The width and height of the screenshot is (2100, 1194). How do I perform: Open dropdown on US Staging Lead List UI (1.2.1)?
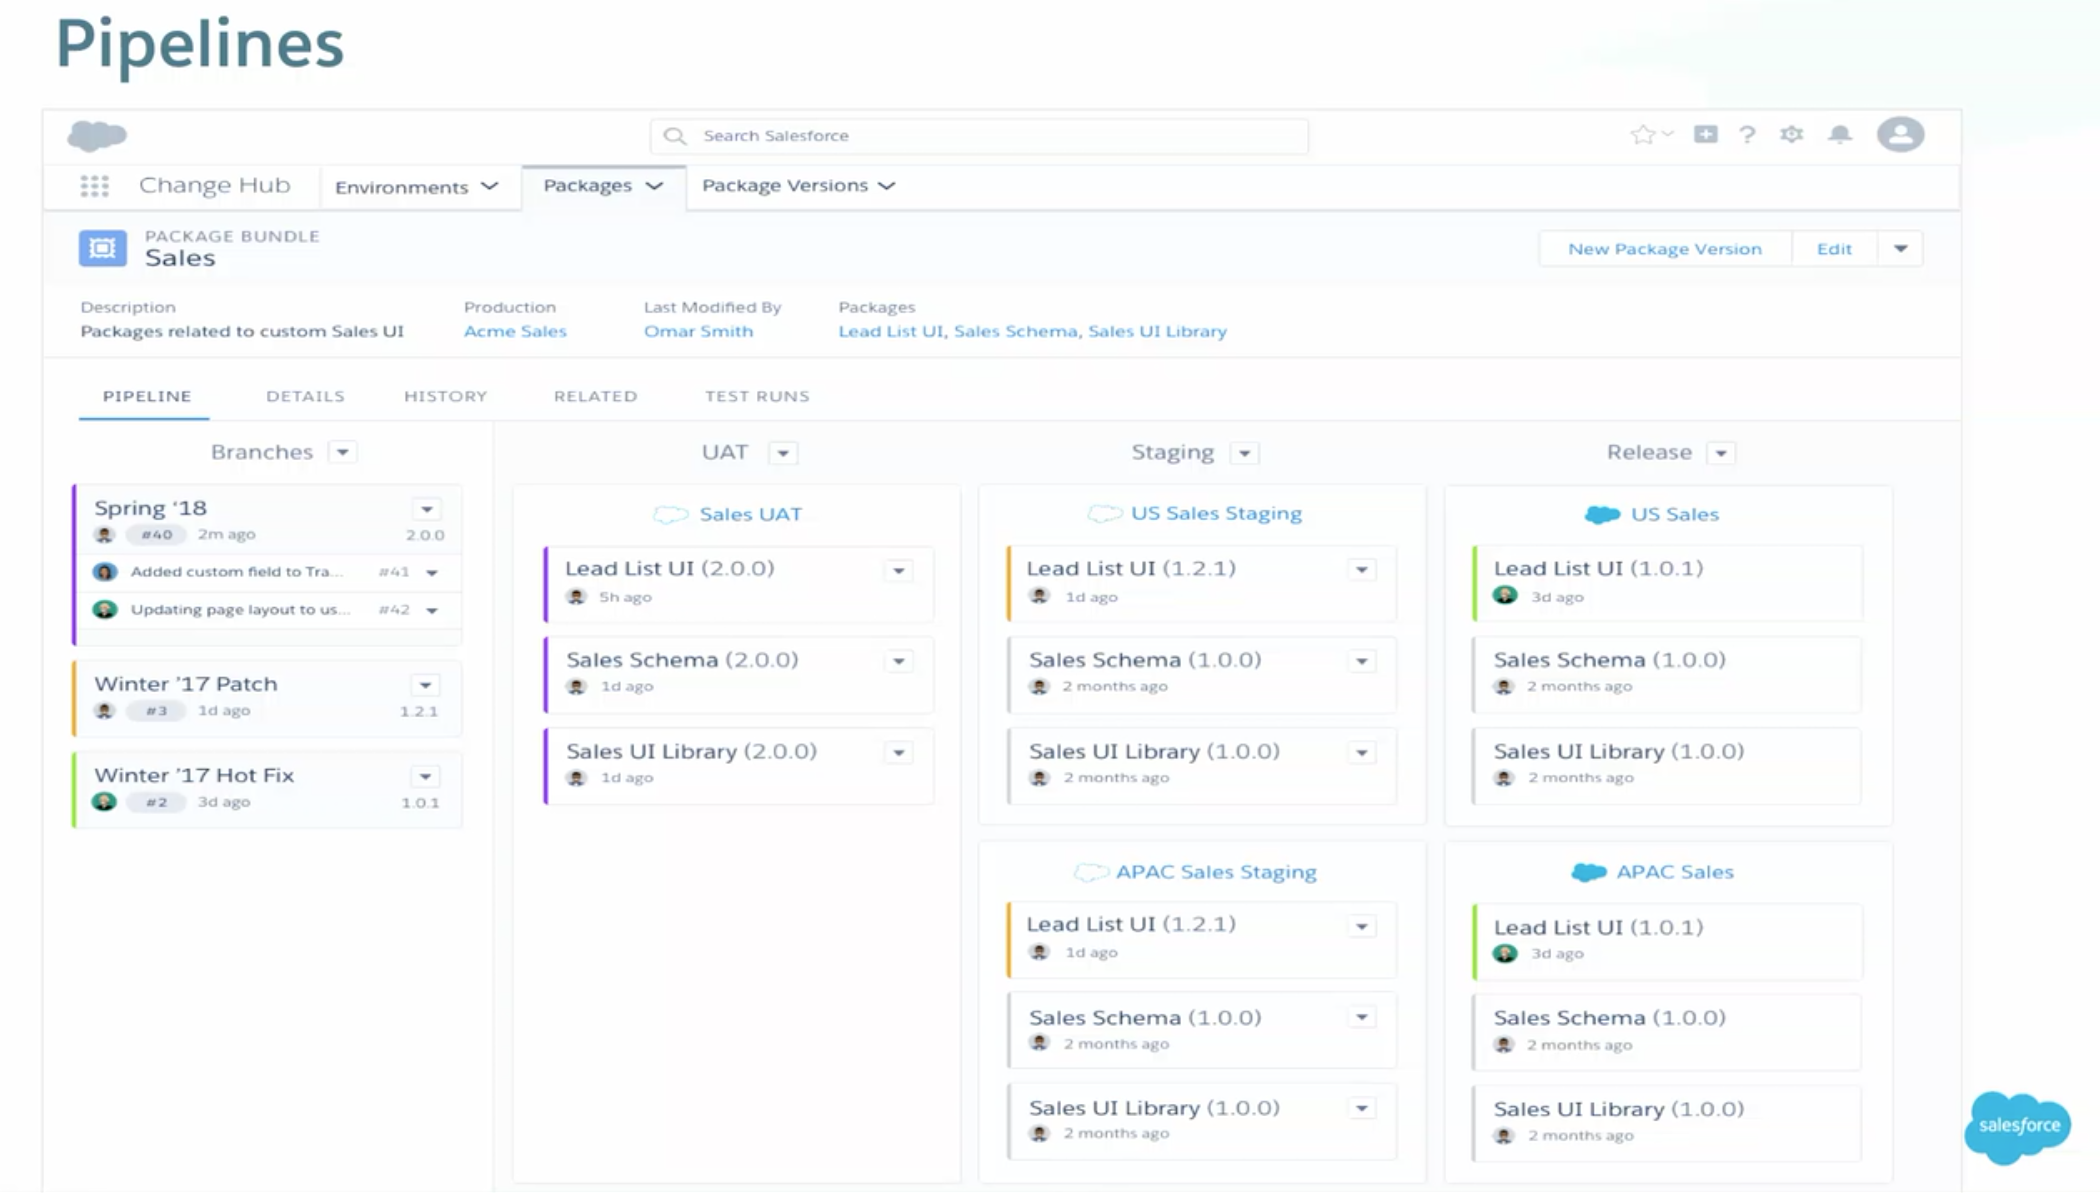click(x=1362, y=569)
